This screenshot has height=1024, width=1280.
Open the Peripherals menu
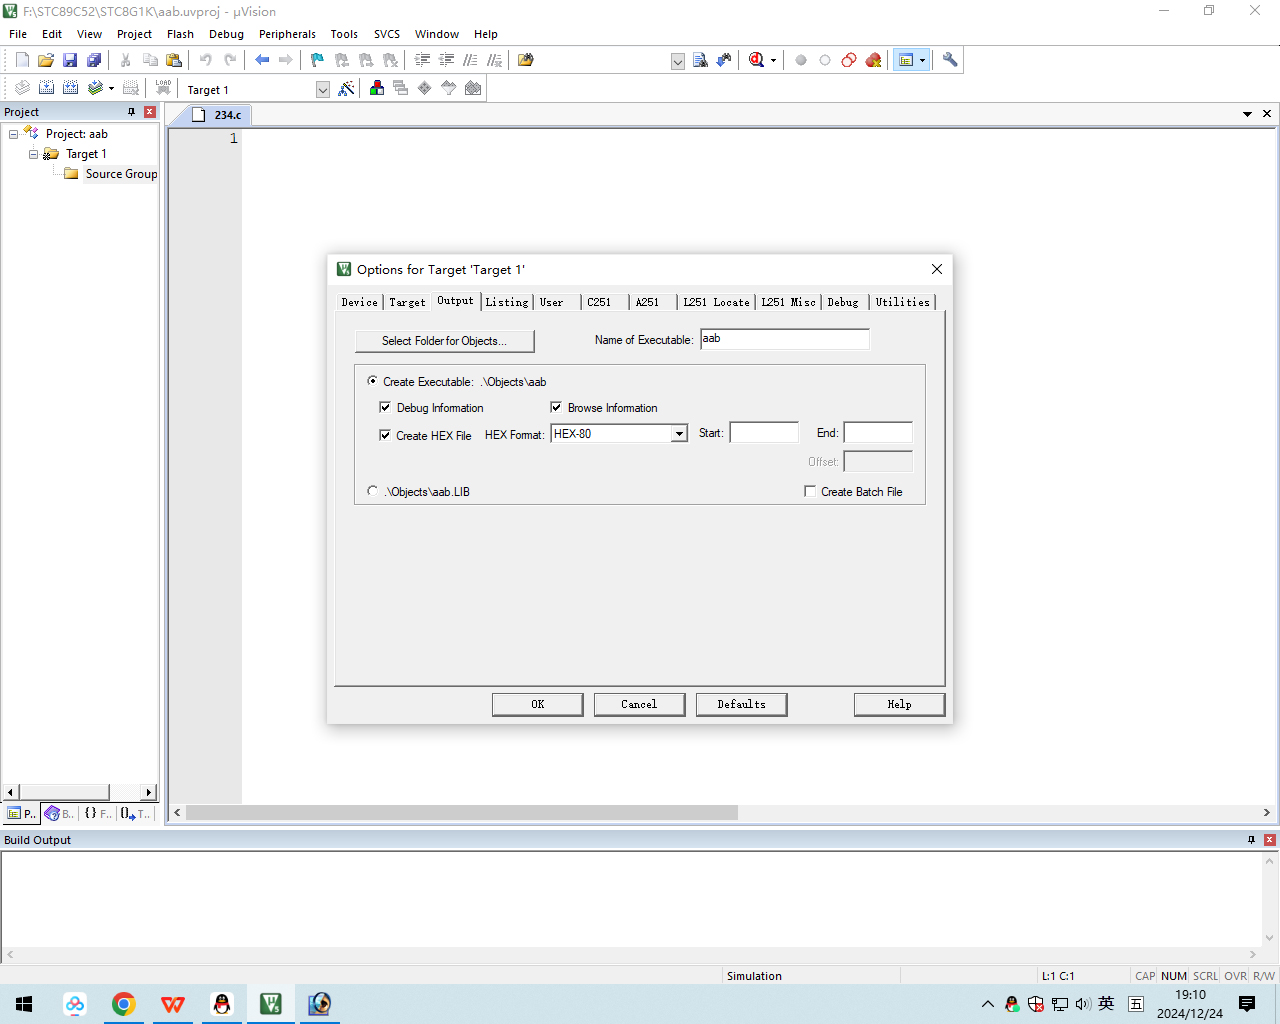(287, 34)
